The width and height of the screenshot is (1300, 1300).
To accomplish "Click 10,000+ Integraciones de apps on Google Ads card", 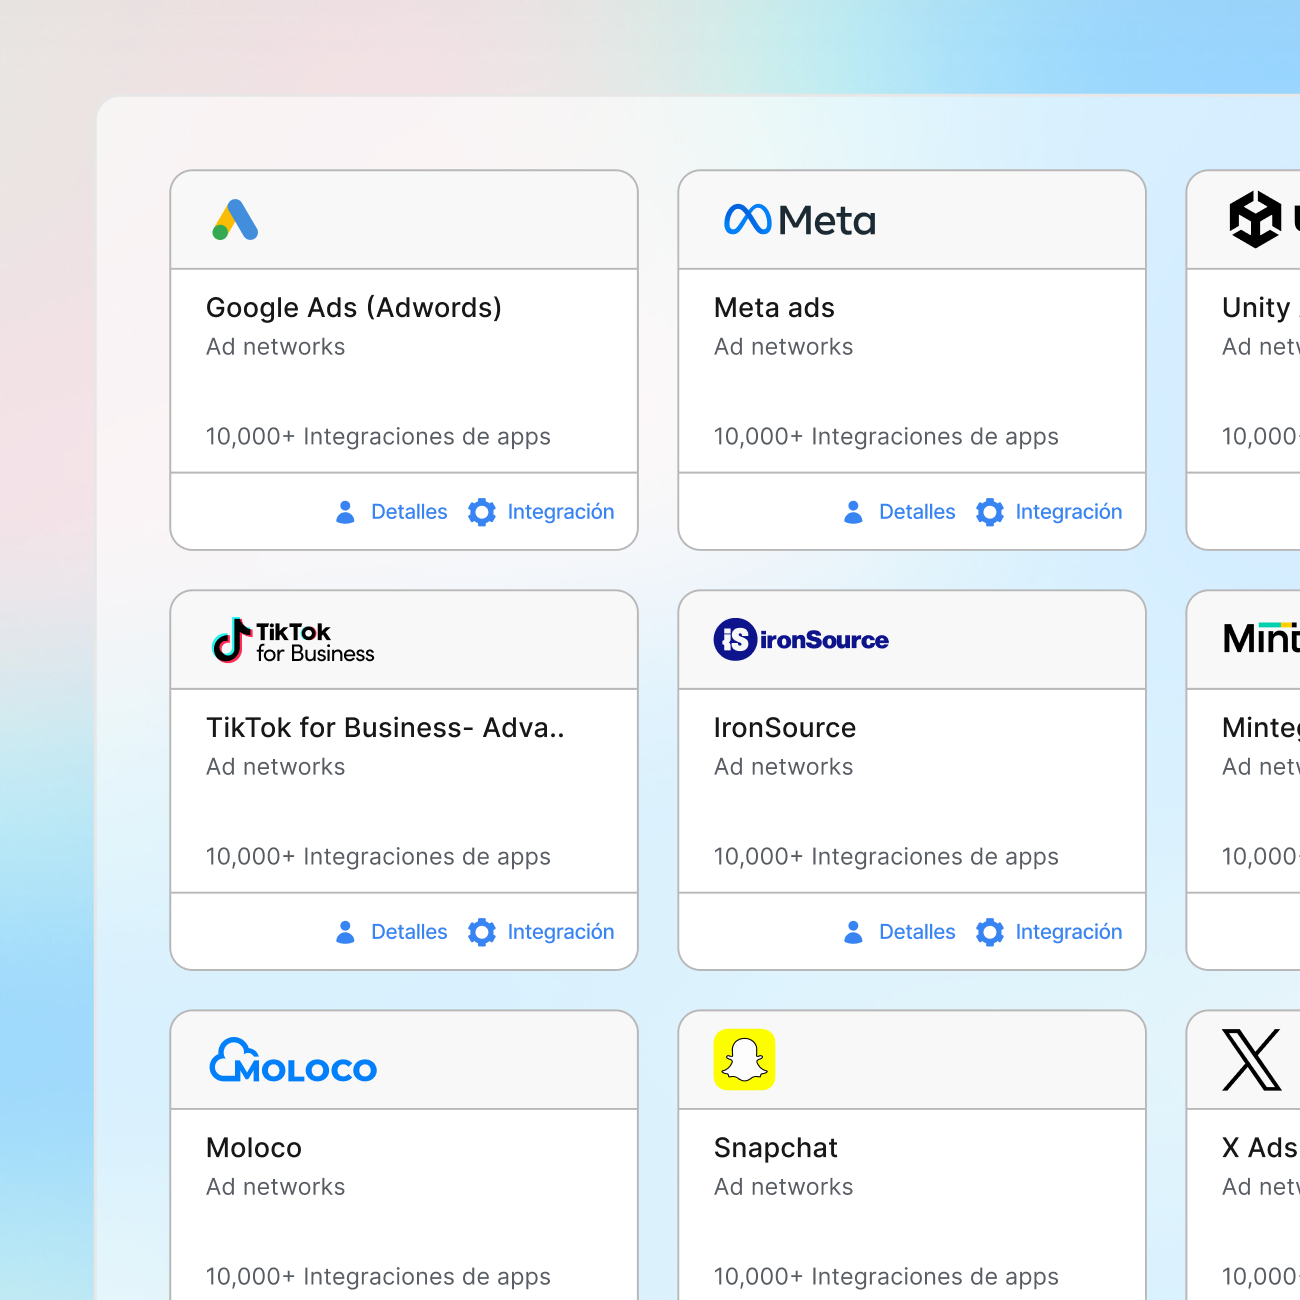I will [378, 437].
